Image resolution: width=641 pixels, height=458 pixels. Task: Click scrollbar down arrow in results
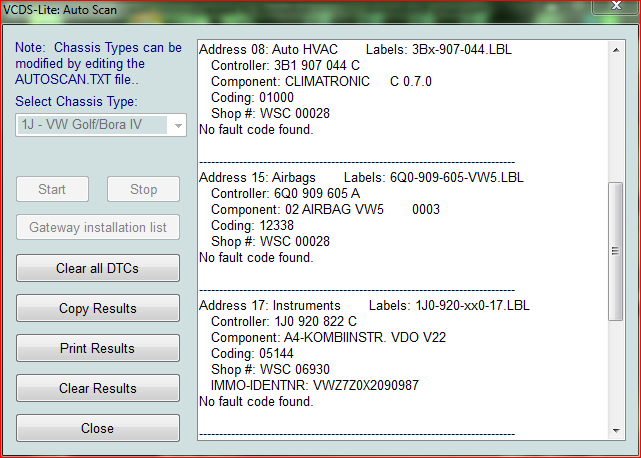616,431
